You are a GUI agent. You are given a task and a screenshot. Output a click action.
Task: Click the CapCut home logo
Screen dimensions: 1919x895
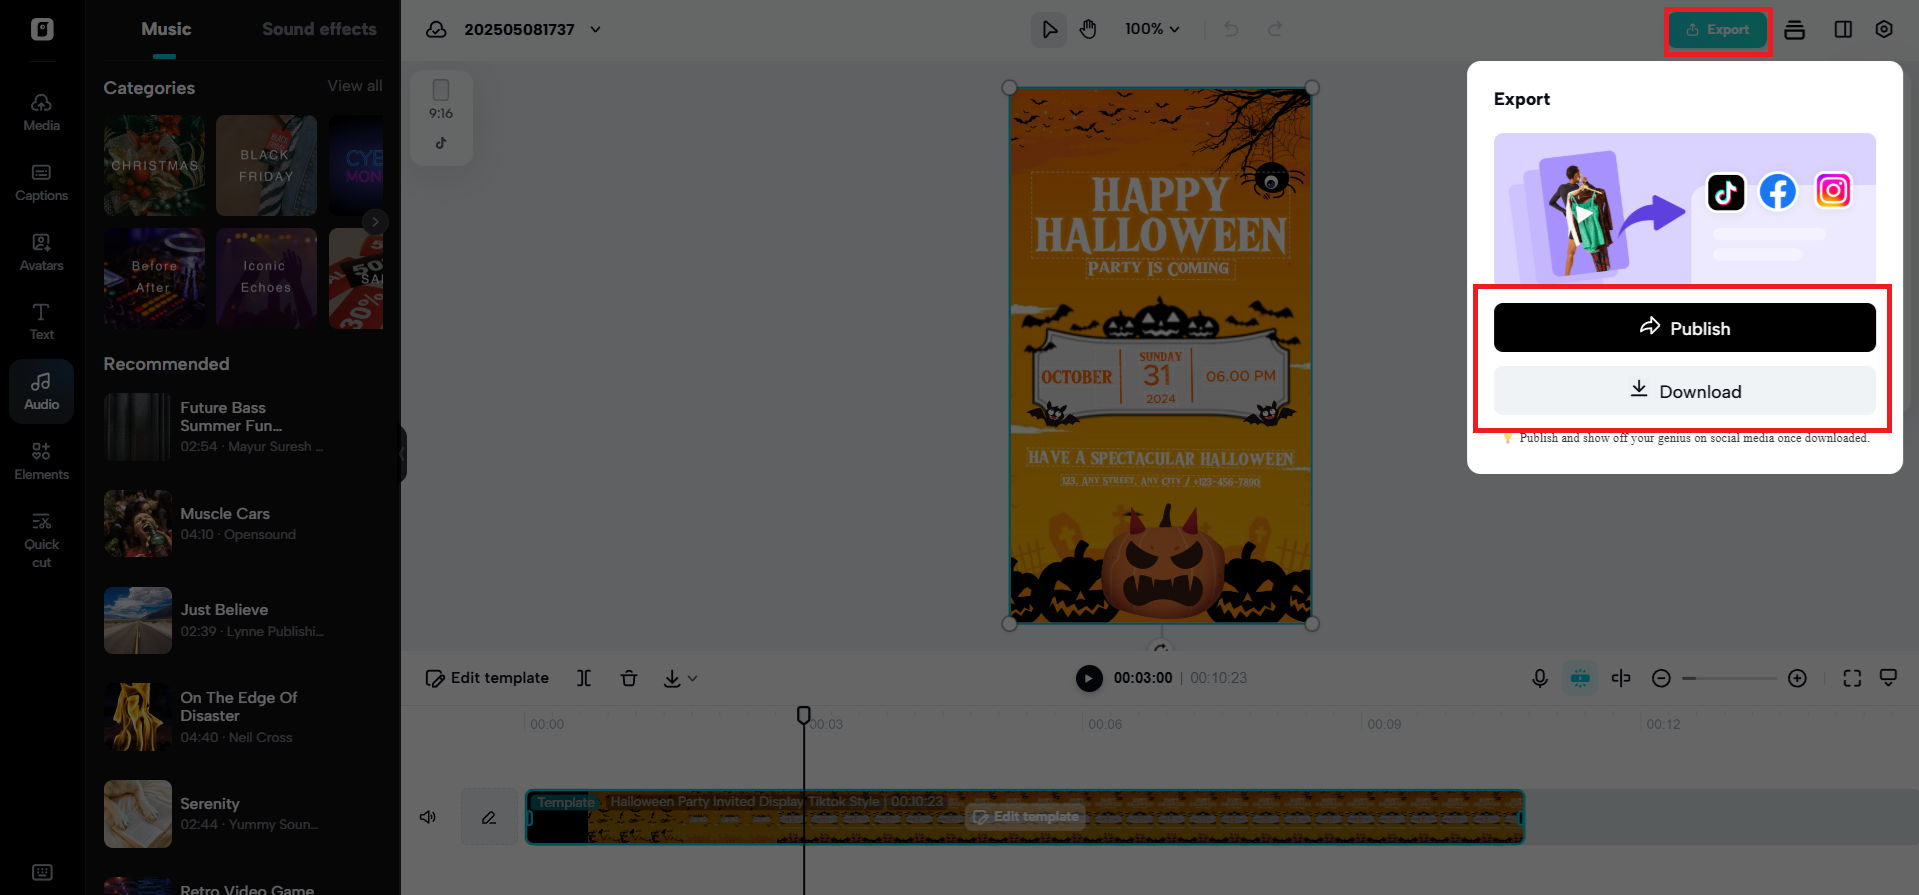(x=42, y=29)
